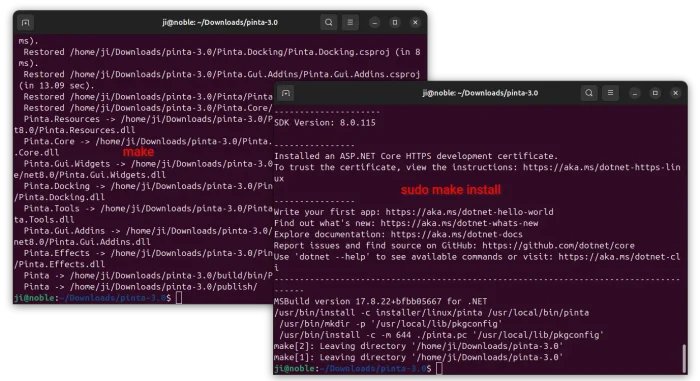Close the back terminal window

415,22
